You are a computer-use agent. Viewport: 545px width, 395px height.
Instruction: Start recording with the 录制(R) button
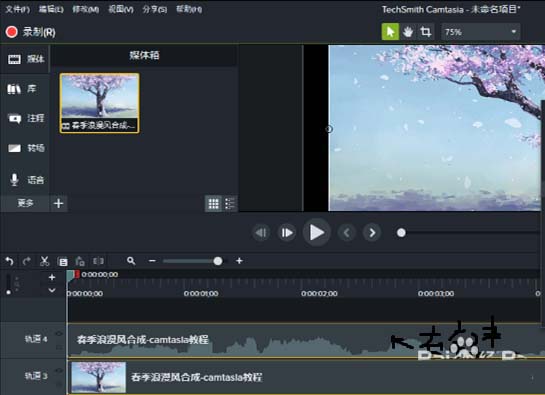point(31,32)
